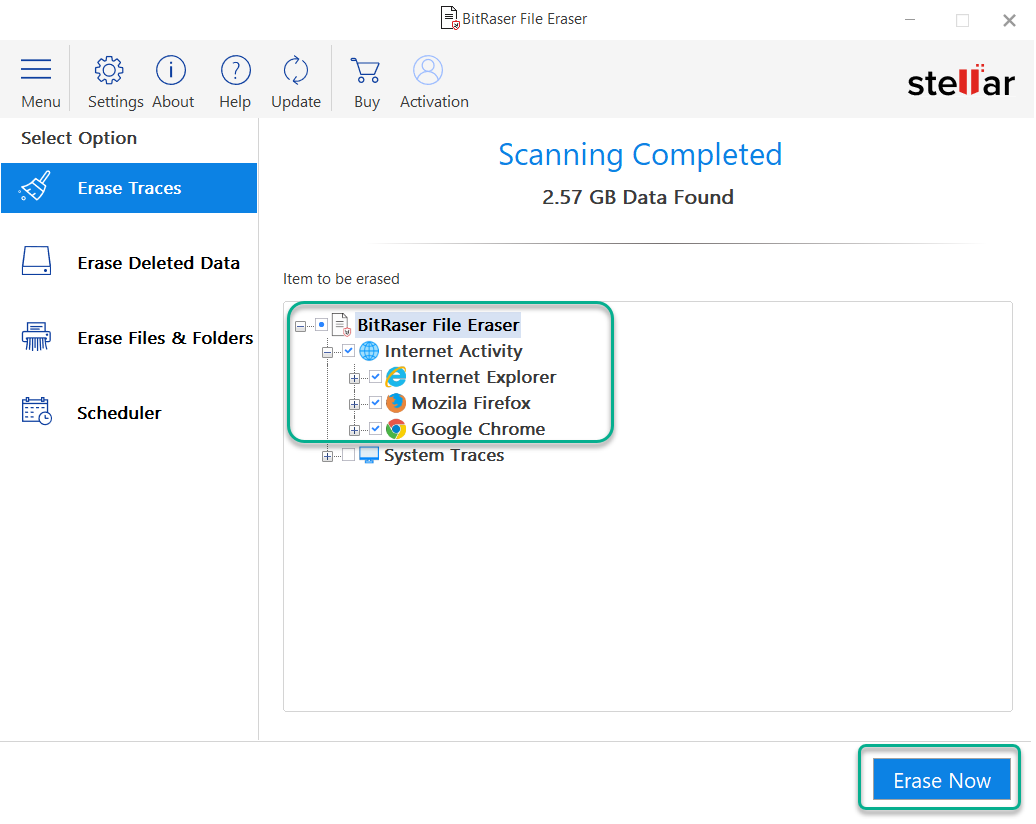Open the Help question mark icon
The width and height of the screenshot is (1036, 824).
[x=236, y=70]
